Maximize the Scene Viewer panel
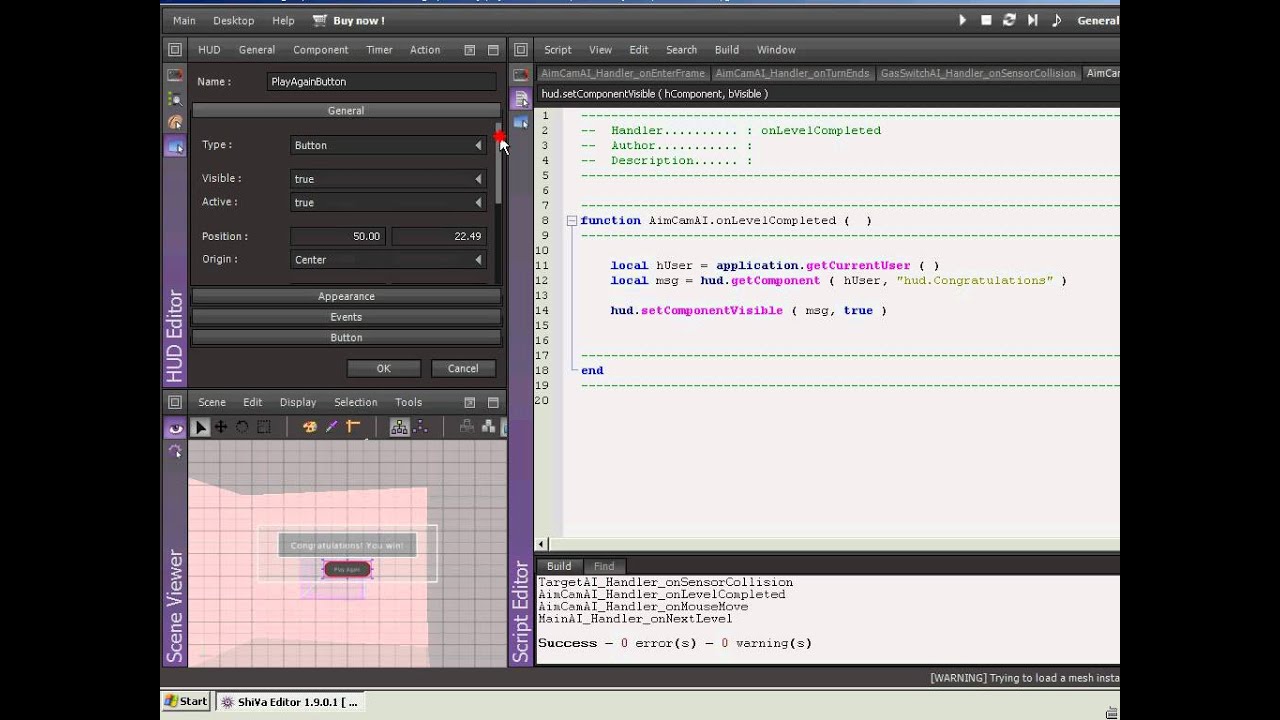 (x=493, y=402)
